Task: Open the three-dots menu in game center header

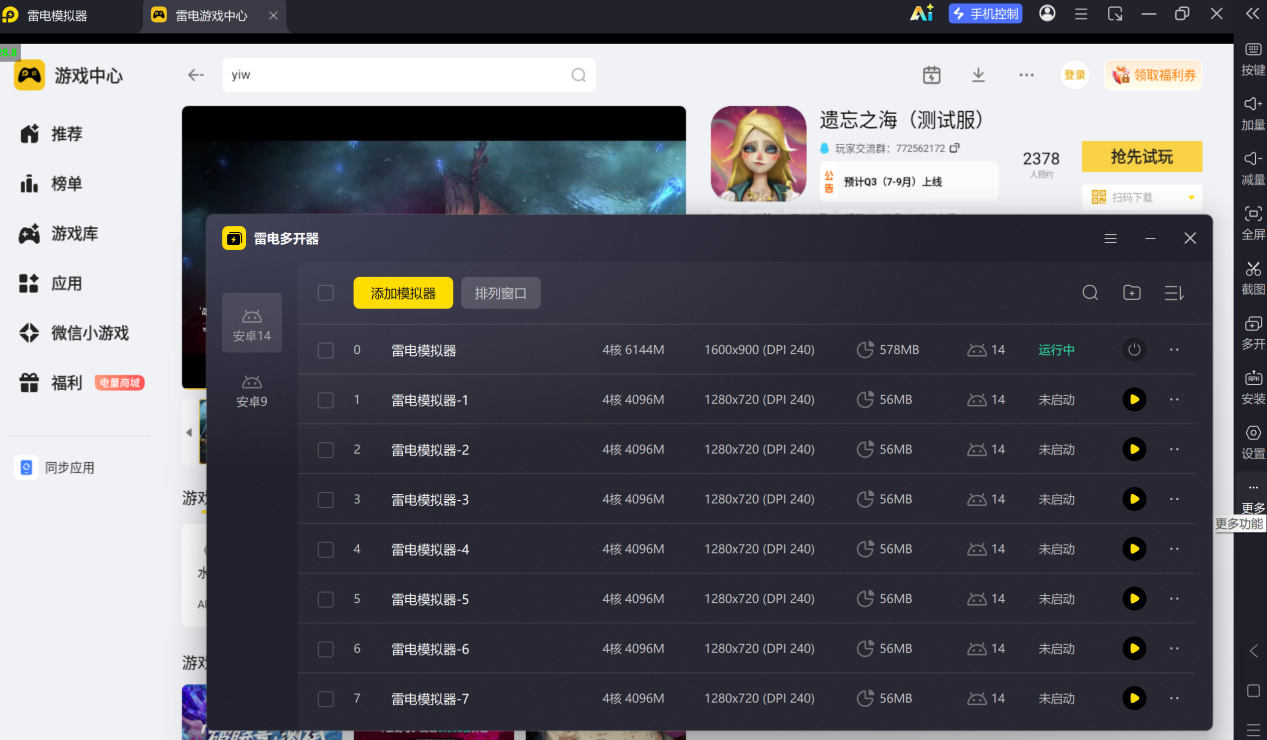Action: (x=1026, y=75)
